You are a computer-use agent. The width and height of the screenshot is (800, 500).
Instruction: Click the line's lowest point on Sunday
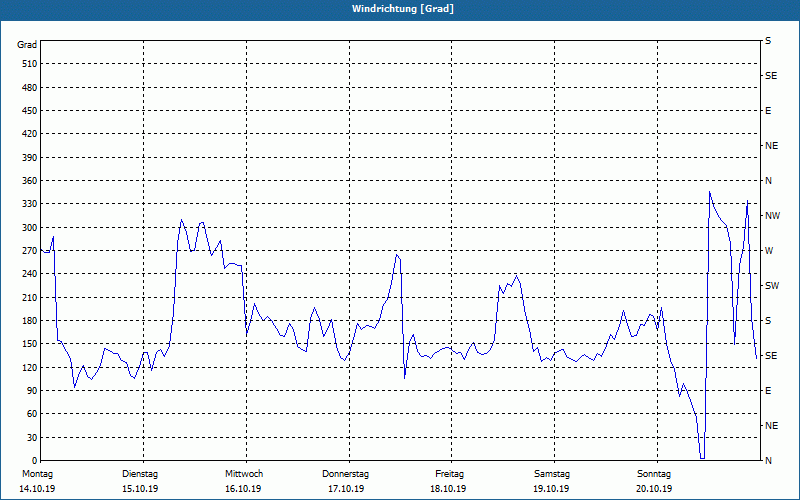(x=702, y=457)
